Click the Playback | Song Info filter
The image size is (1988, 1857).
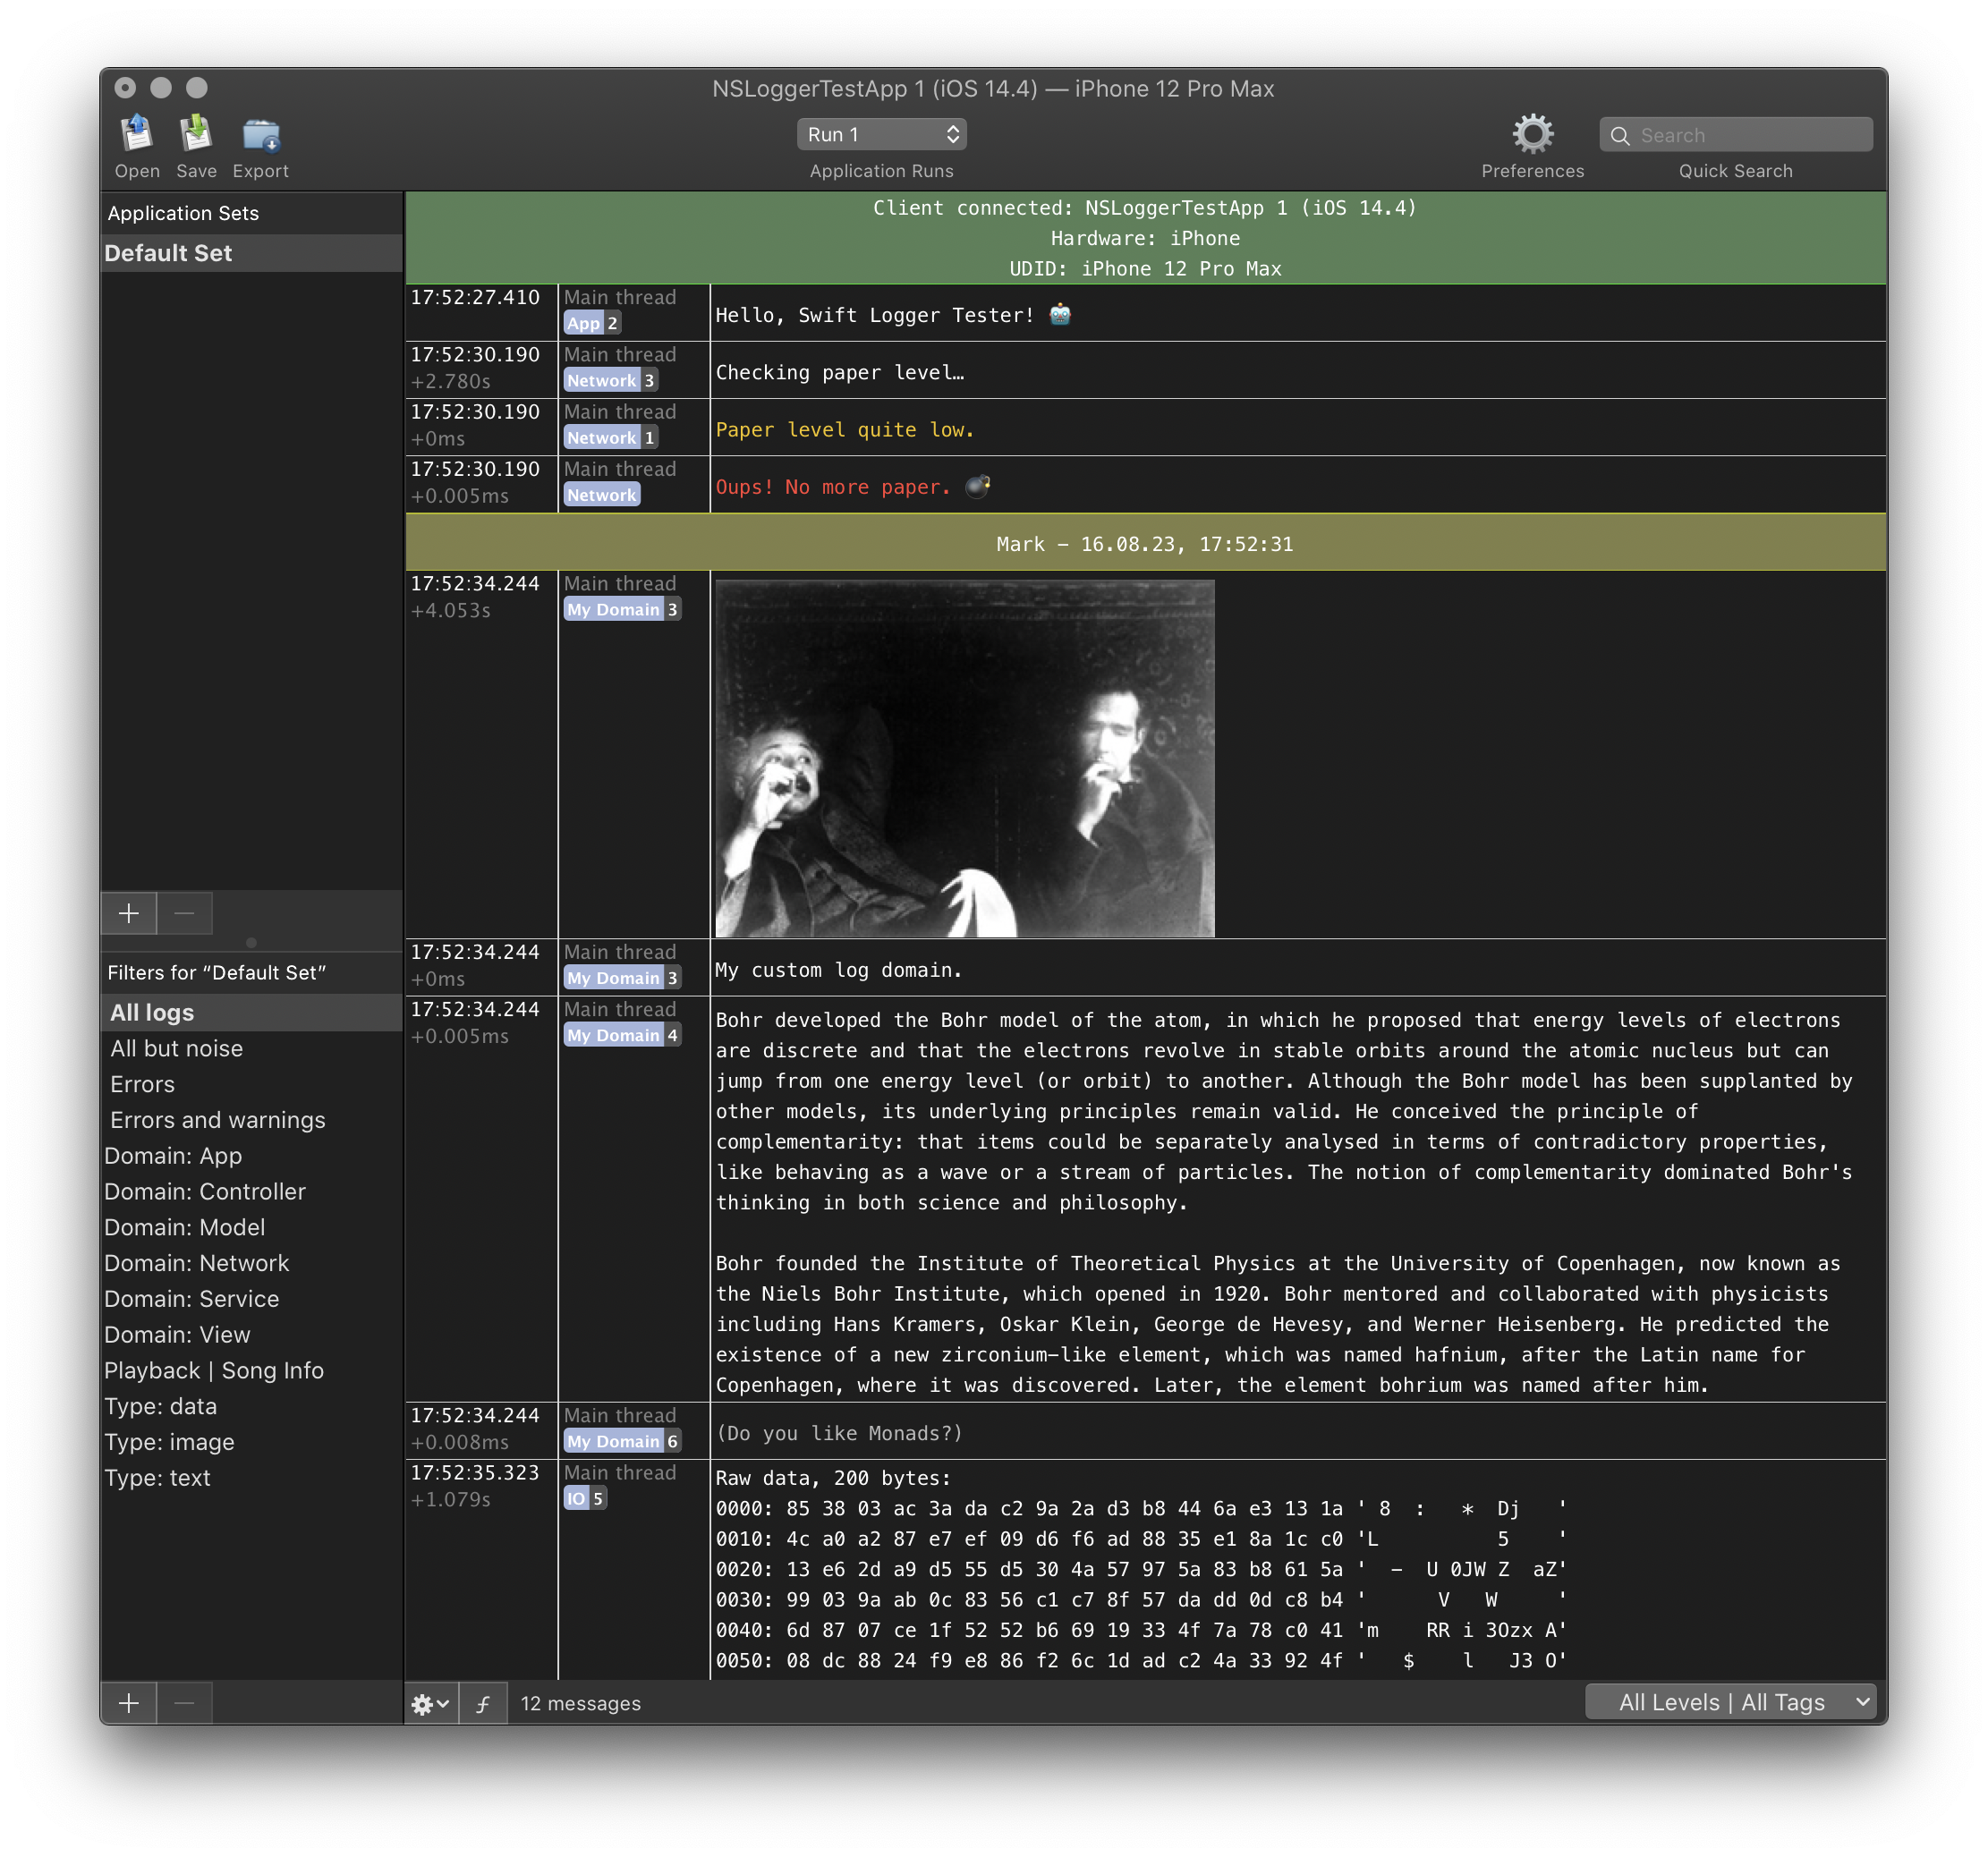click(214, 1370)
